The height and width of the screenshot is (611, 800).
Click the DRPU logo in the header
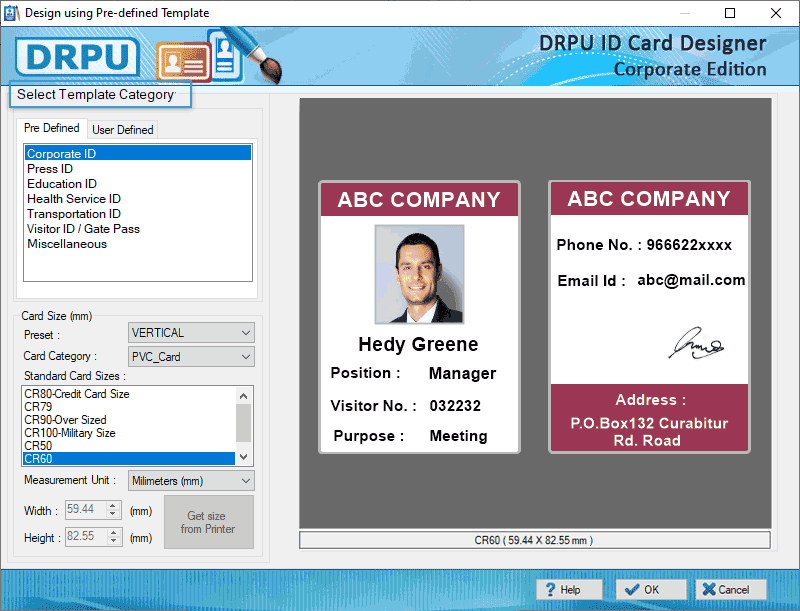78,57
